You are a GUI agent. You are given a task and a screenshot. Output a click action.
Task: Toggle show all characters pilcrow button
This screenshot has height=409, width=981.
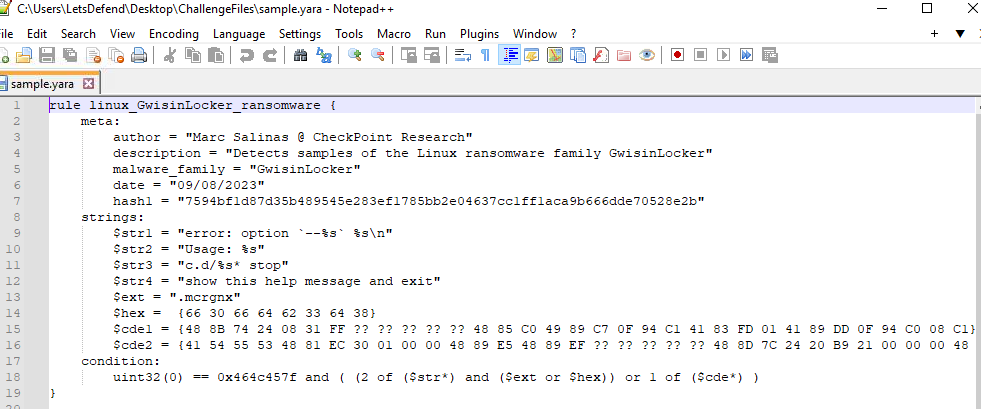click(485, 56)
